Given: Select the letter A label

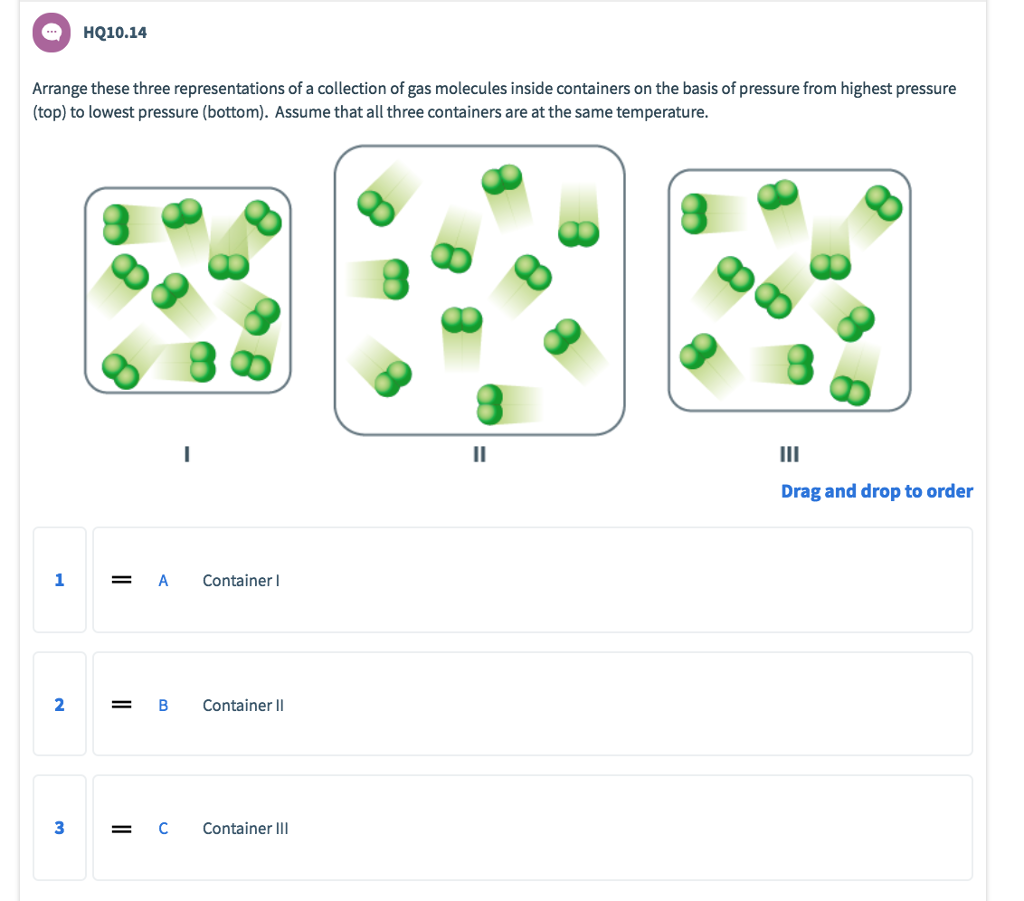Looking at the screenshot, I should pyautogui.click(x=163, y=580).
